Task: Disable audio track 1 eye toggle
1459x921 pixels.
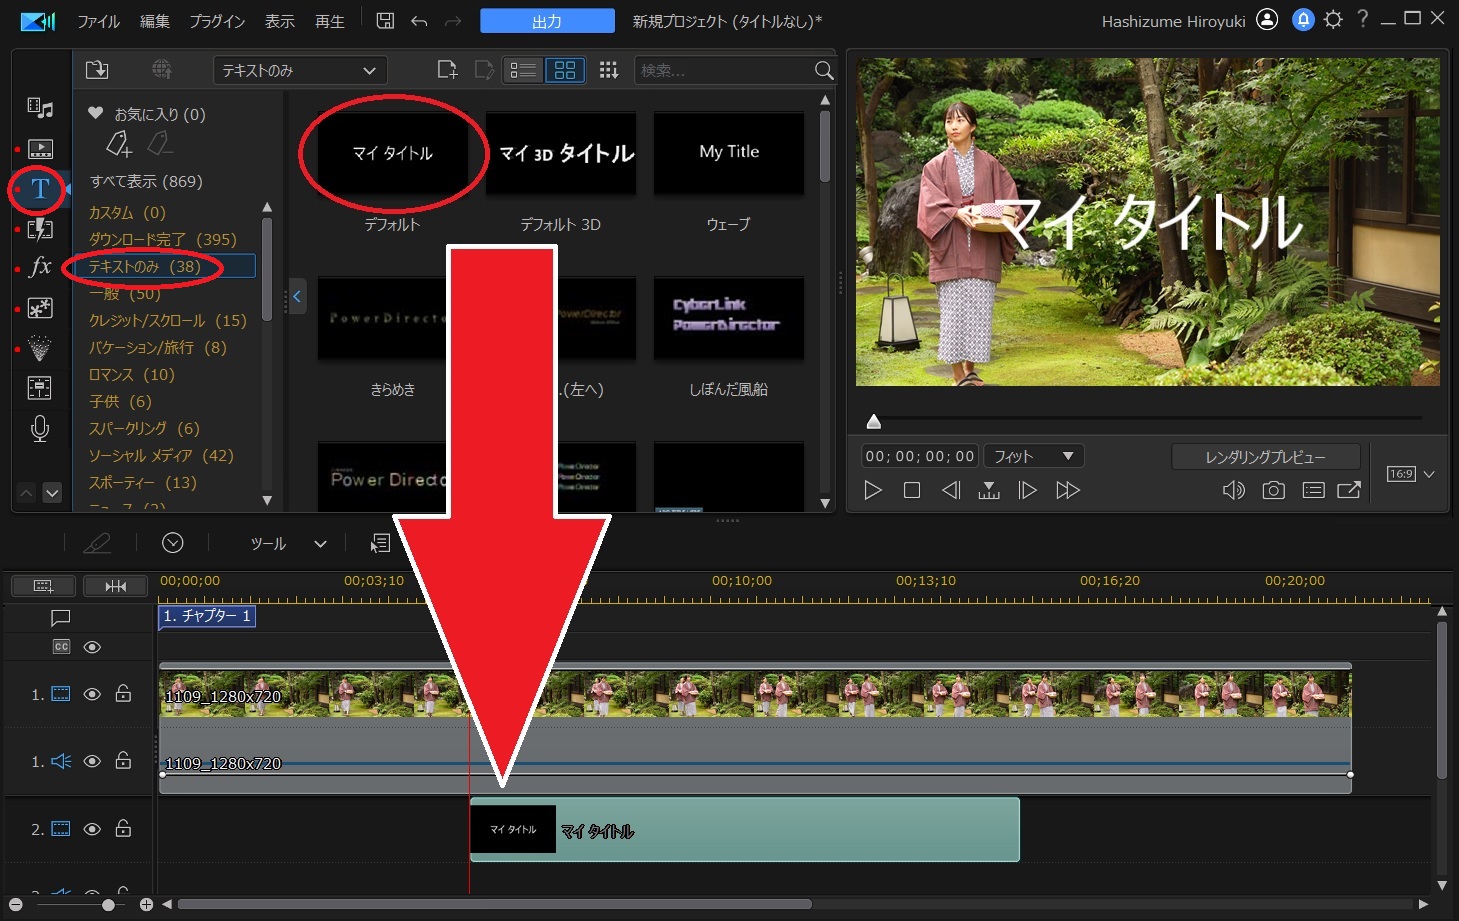Action: click(x=92, y=761)
